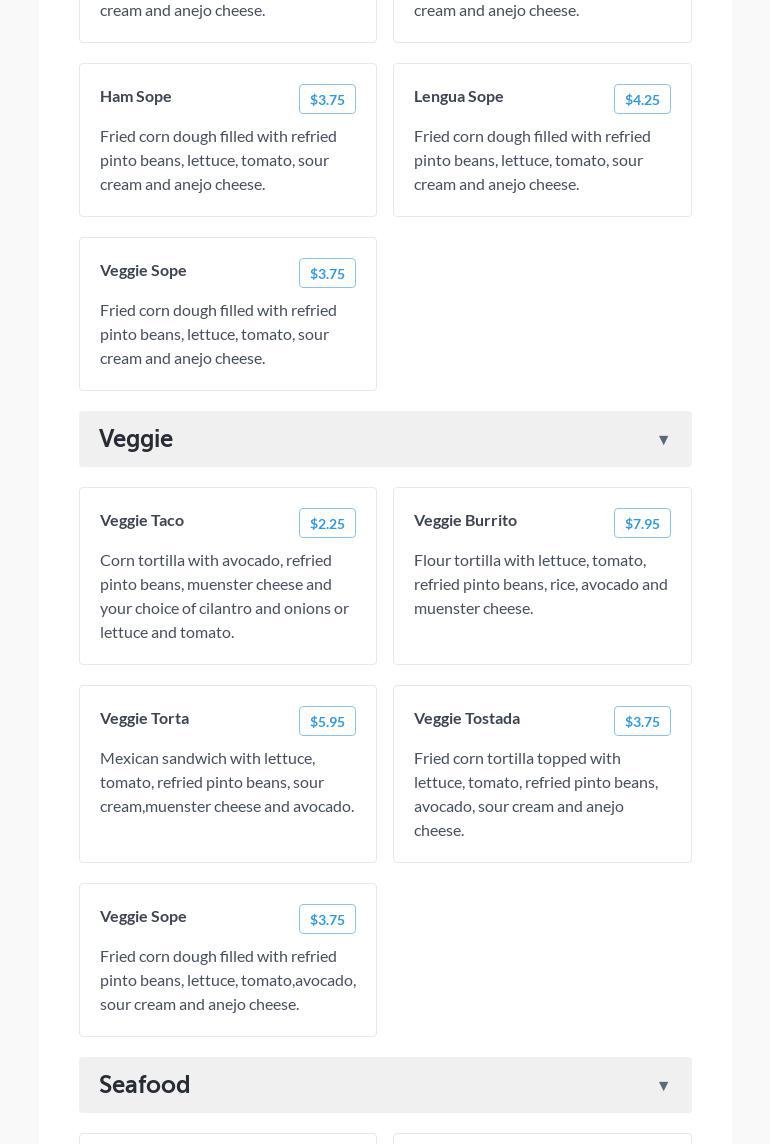770x1144 pixels.
Task: Click the Veggie section heading text
Action: pyautogui.click(x=136, y=439)
